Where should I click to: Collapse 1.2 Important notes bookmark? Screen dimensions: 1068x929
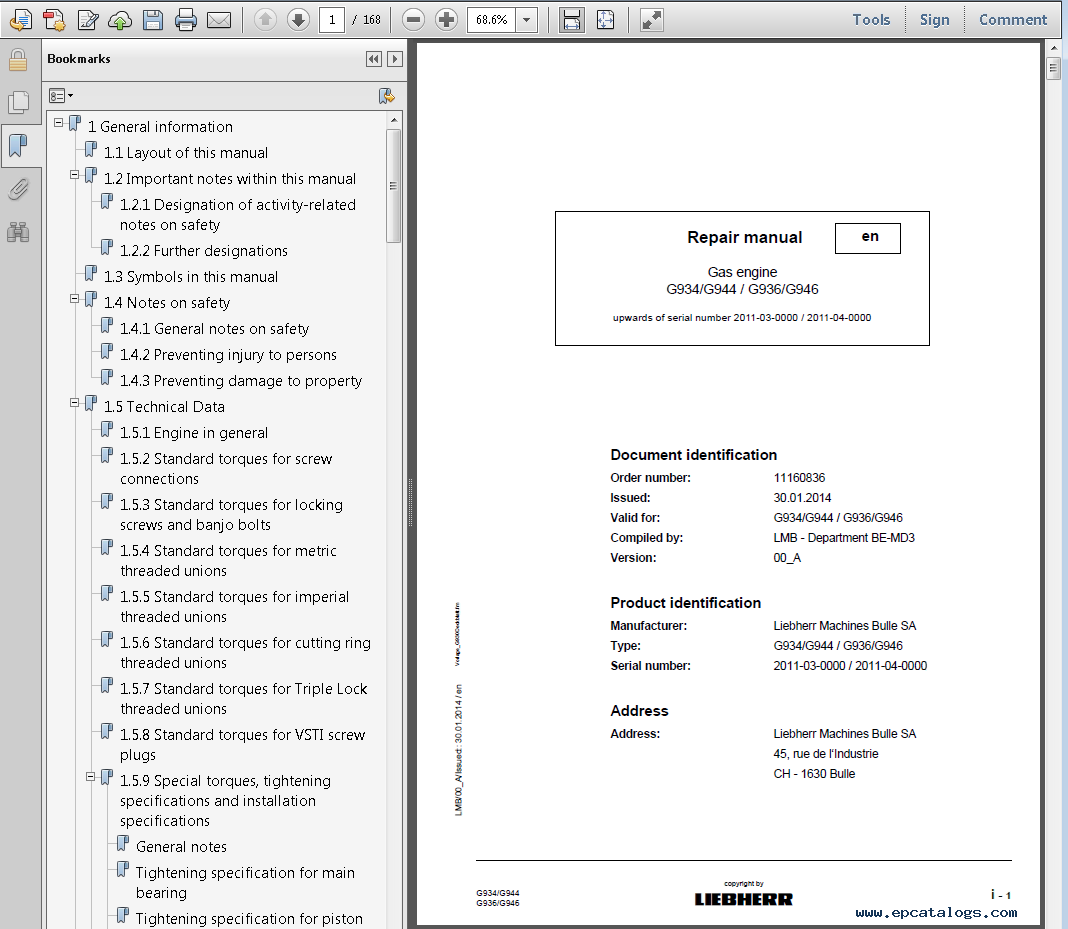pyautogui.click(x=75, y=175)
